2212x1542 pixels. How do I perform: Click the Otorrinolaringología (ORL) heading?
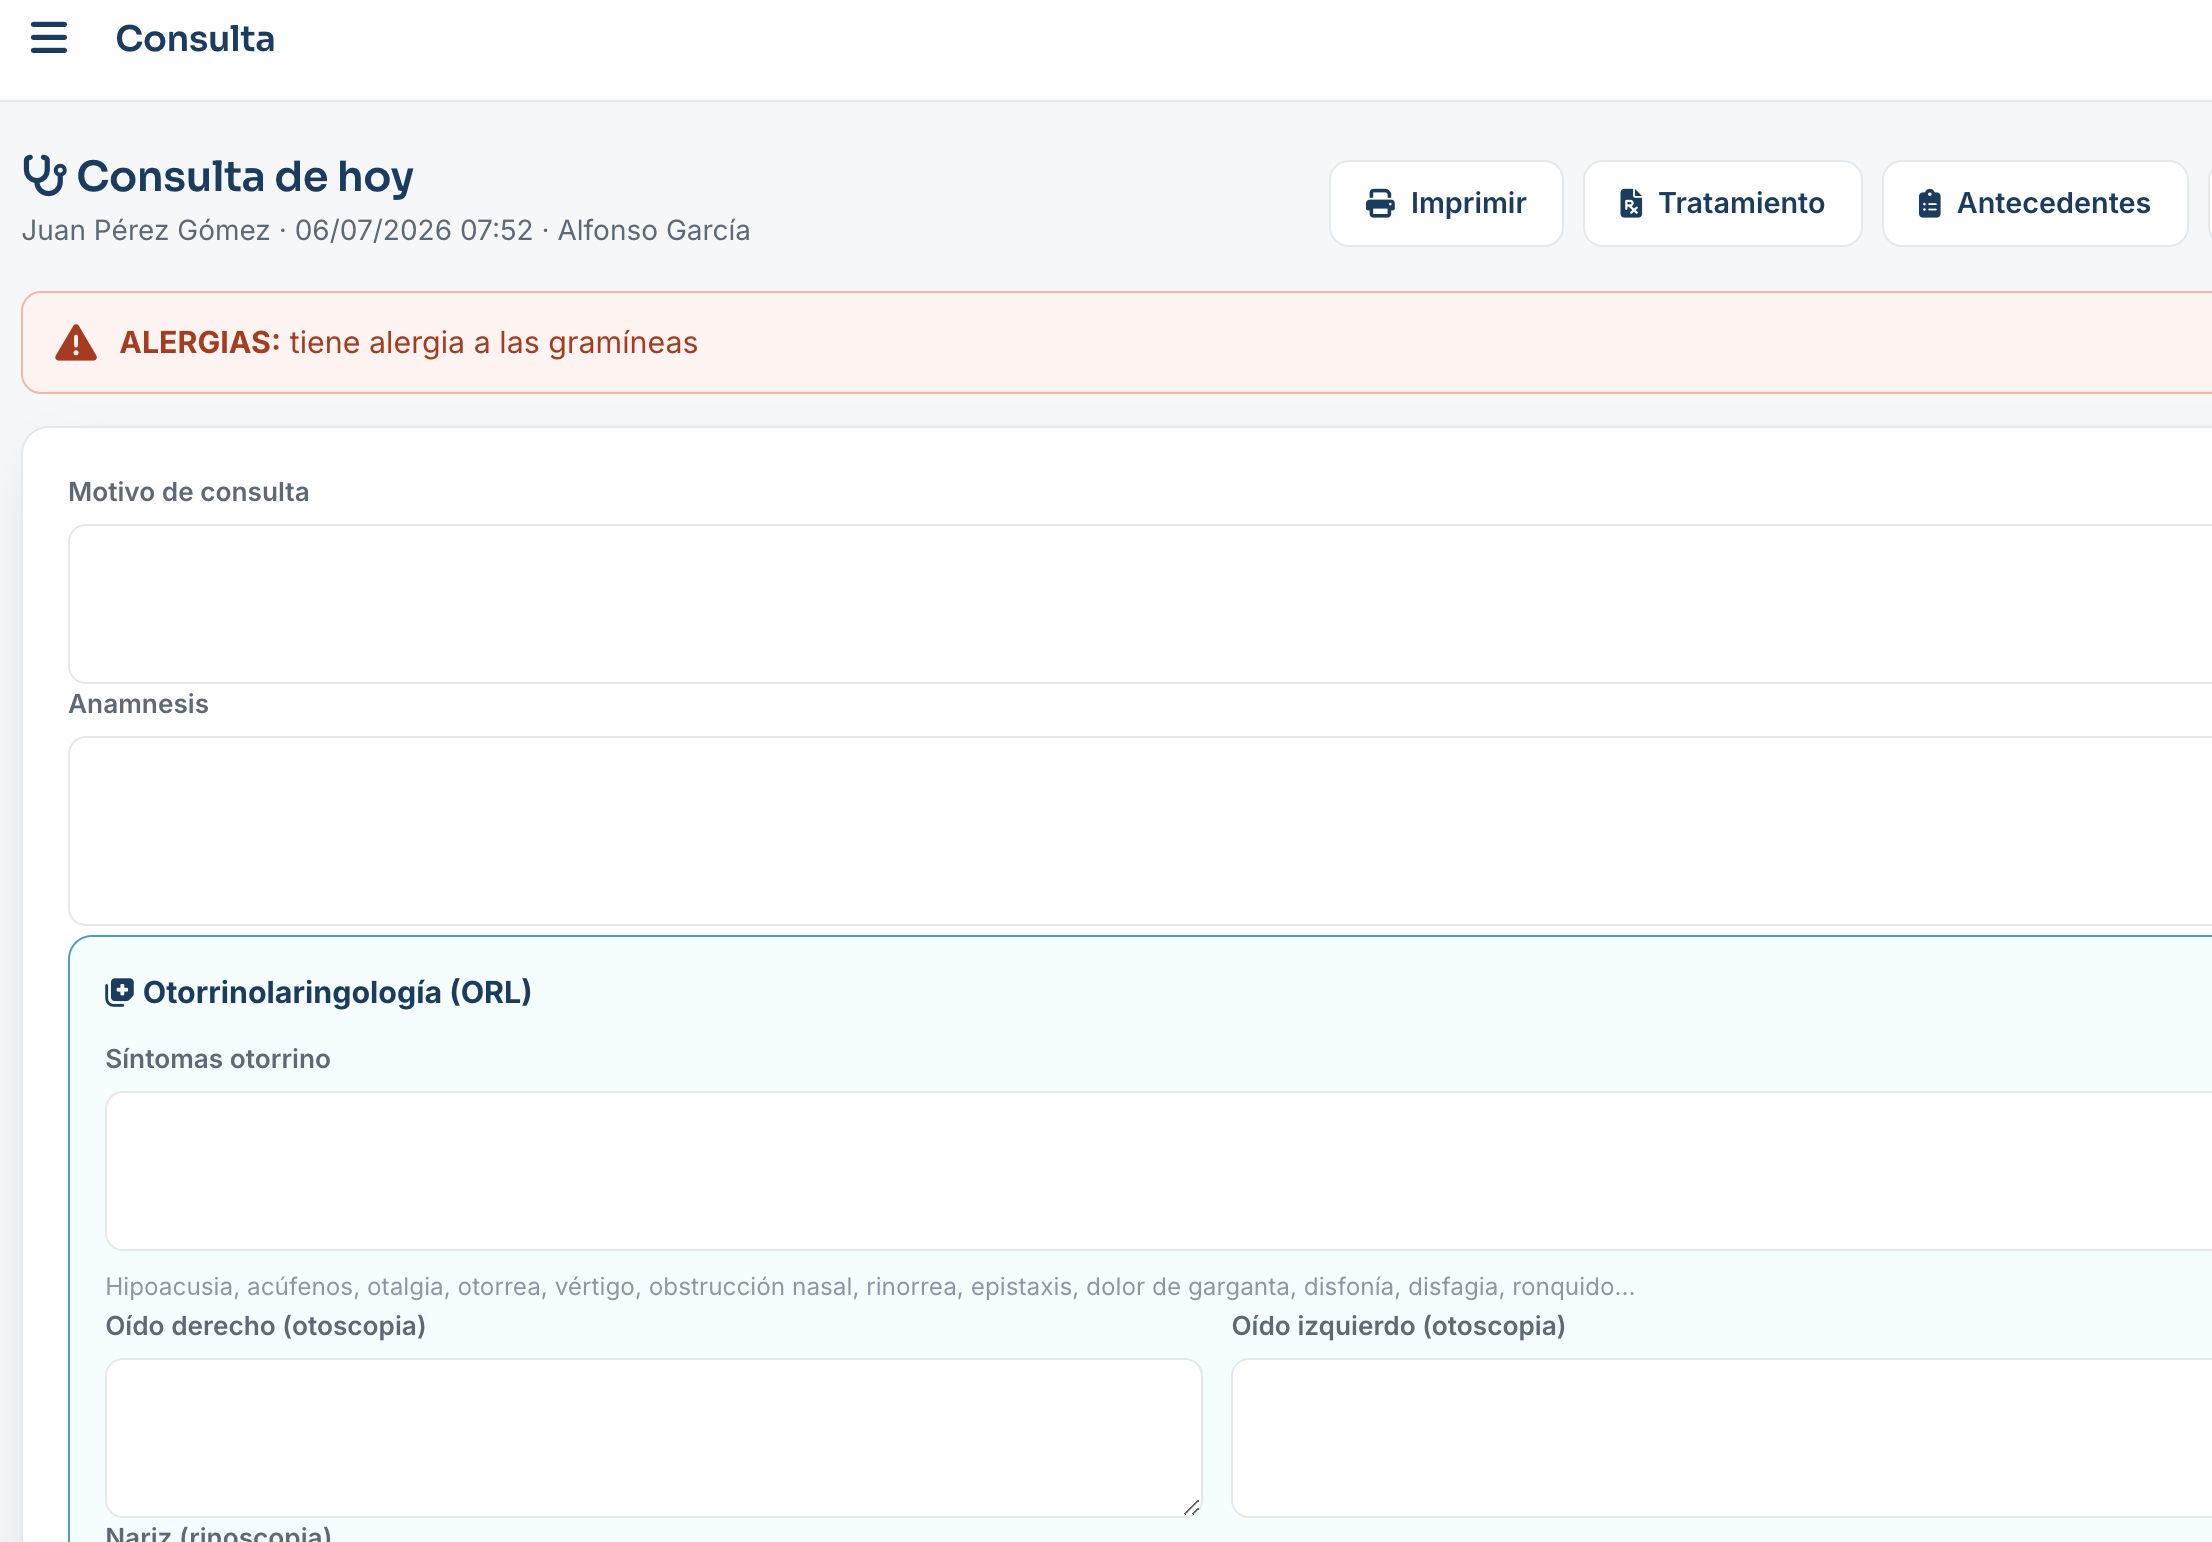[337, 992]
